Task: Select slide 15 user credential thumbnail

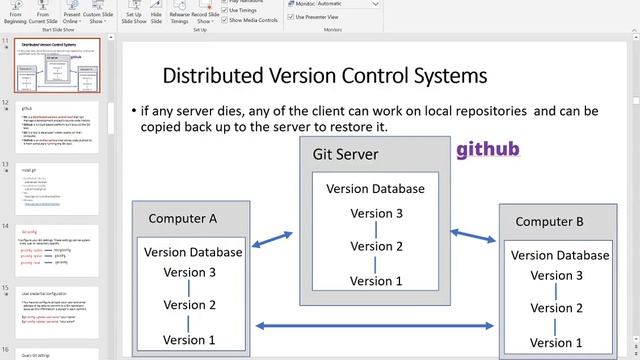Action: pos(57,313)
